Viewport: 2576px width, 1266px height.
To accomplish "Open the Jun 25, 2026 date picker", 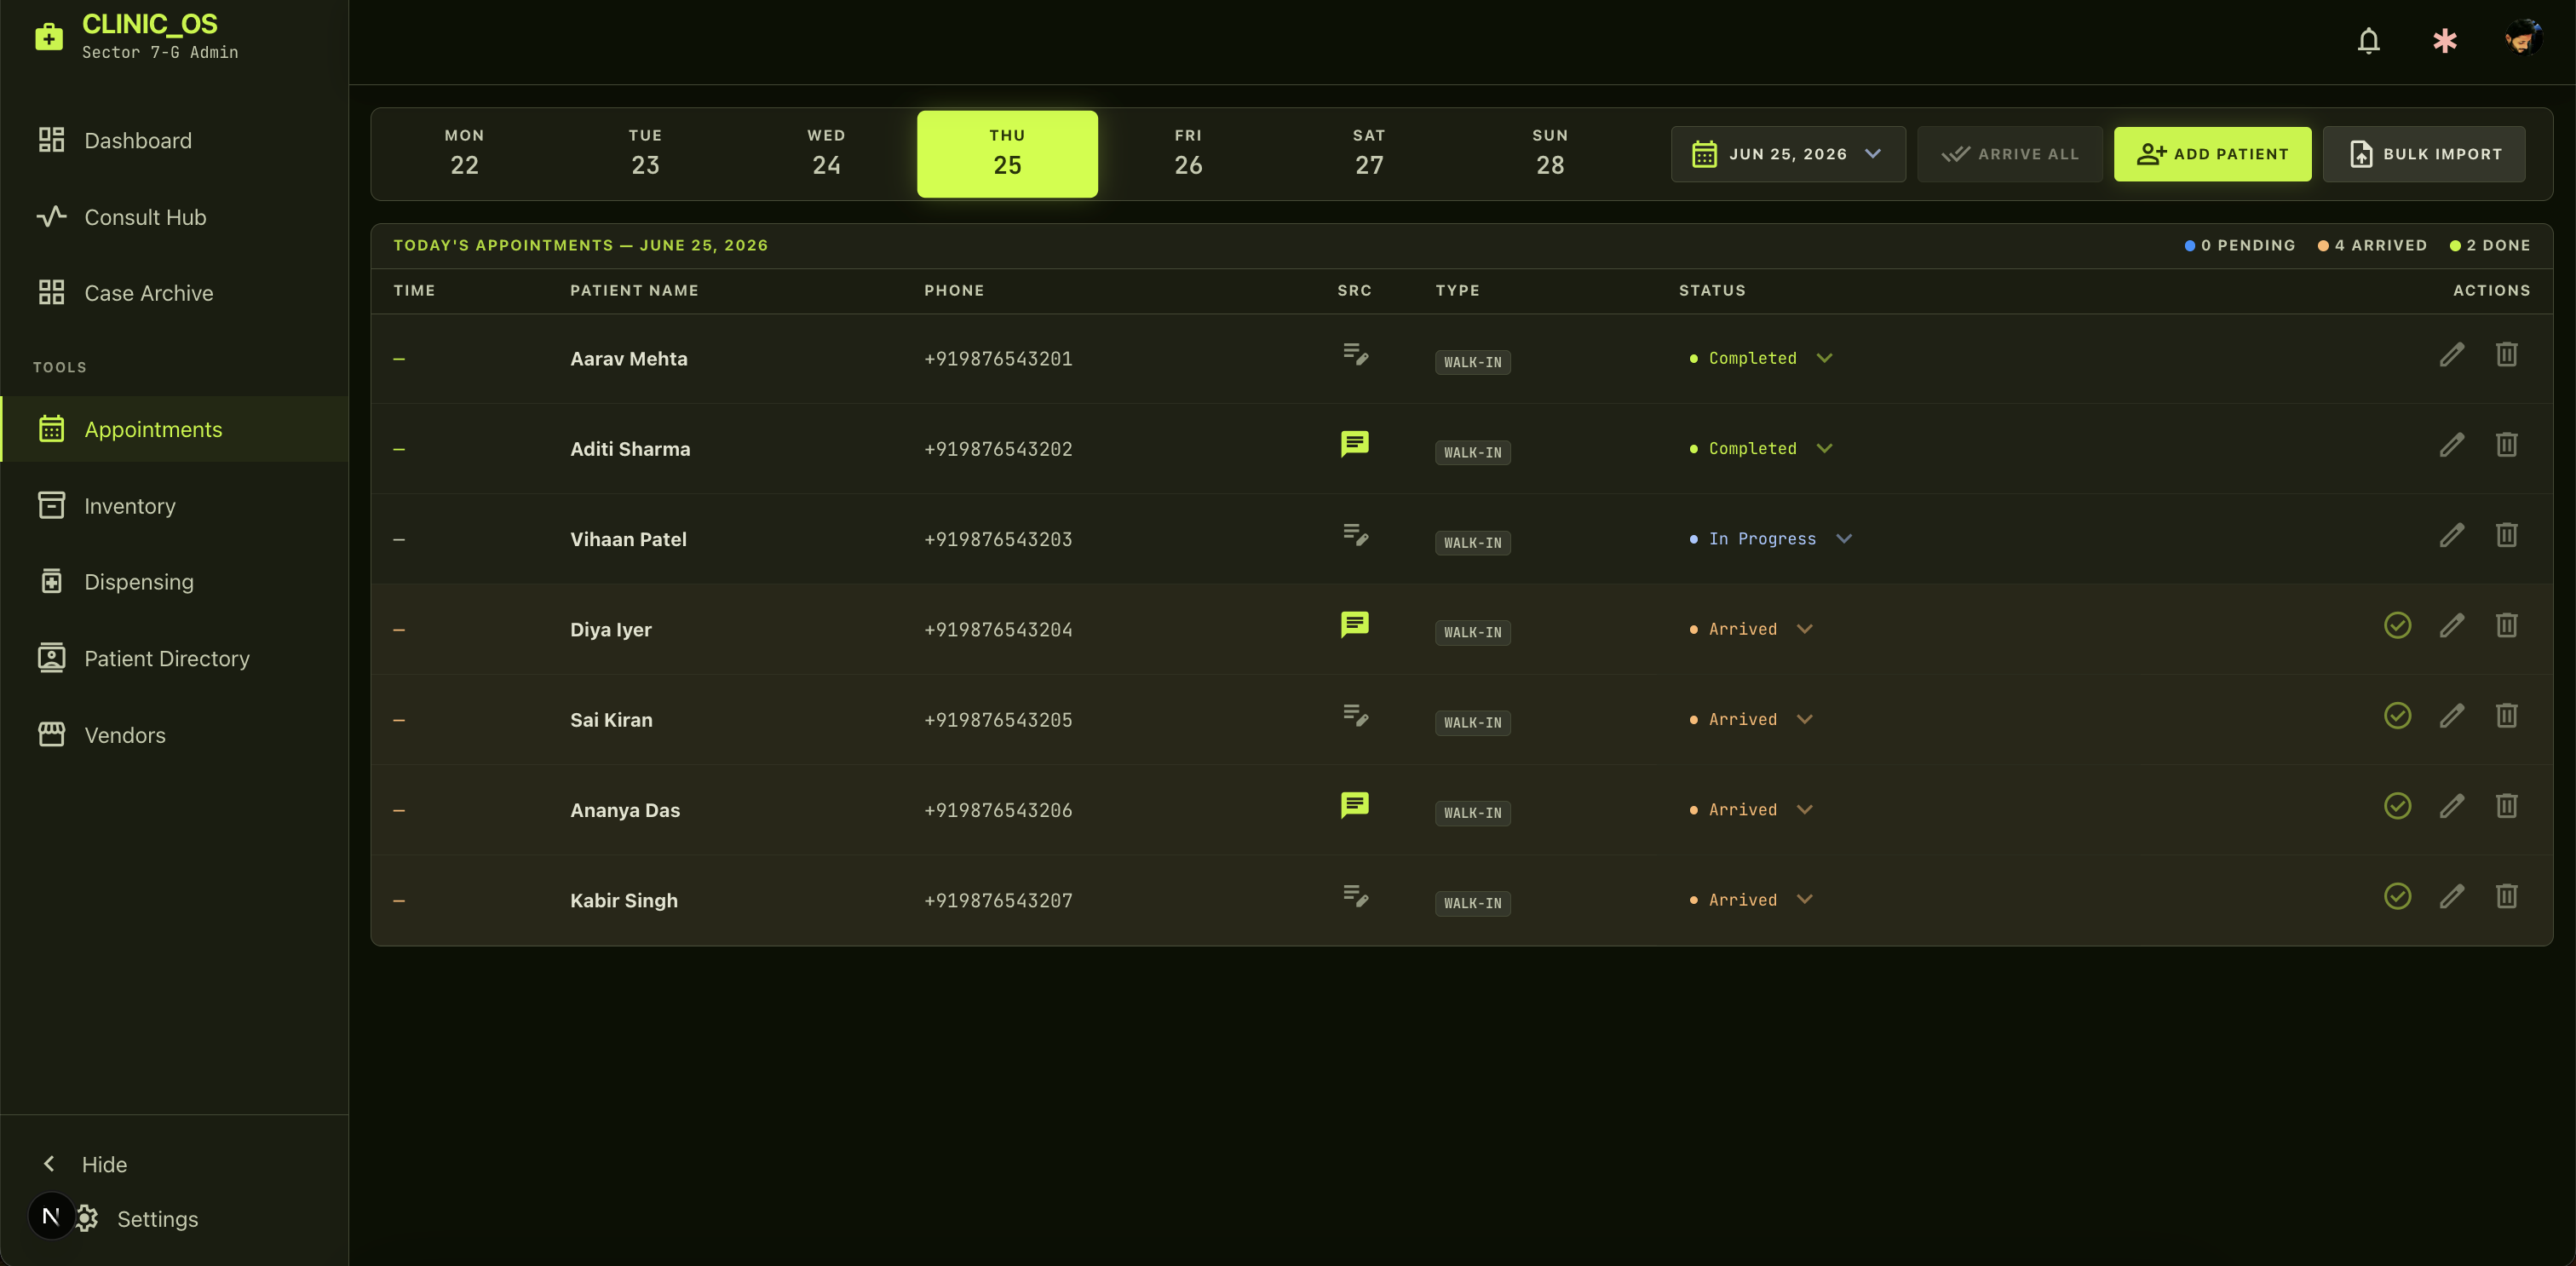I will coord(1788,154).
